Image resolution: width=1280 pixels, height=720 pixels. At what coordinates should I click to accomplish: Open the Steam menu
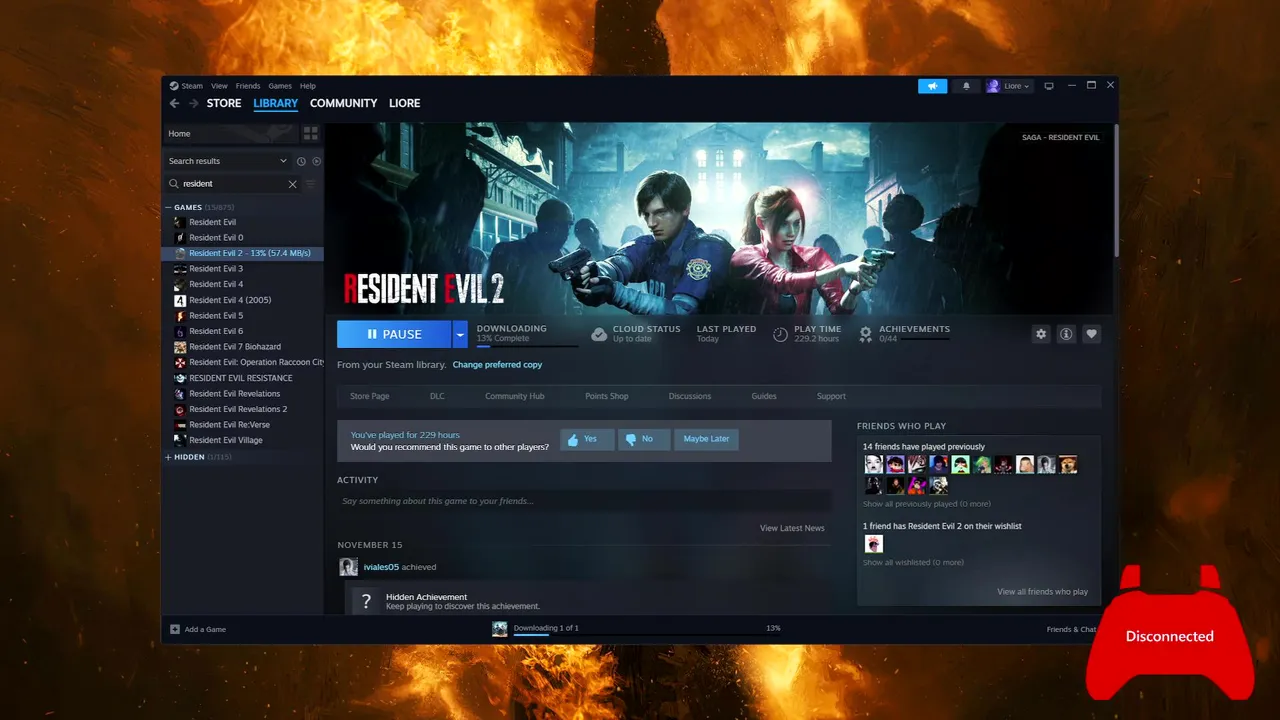[192, 86]
